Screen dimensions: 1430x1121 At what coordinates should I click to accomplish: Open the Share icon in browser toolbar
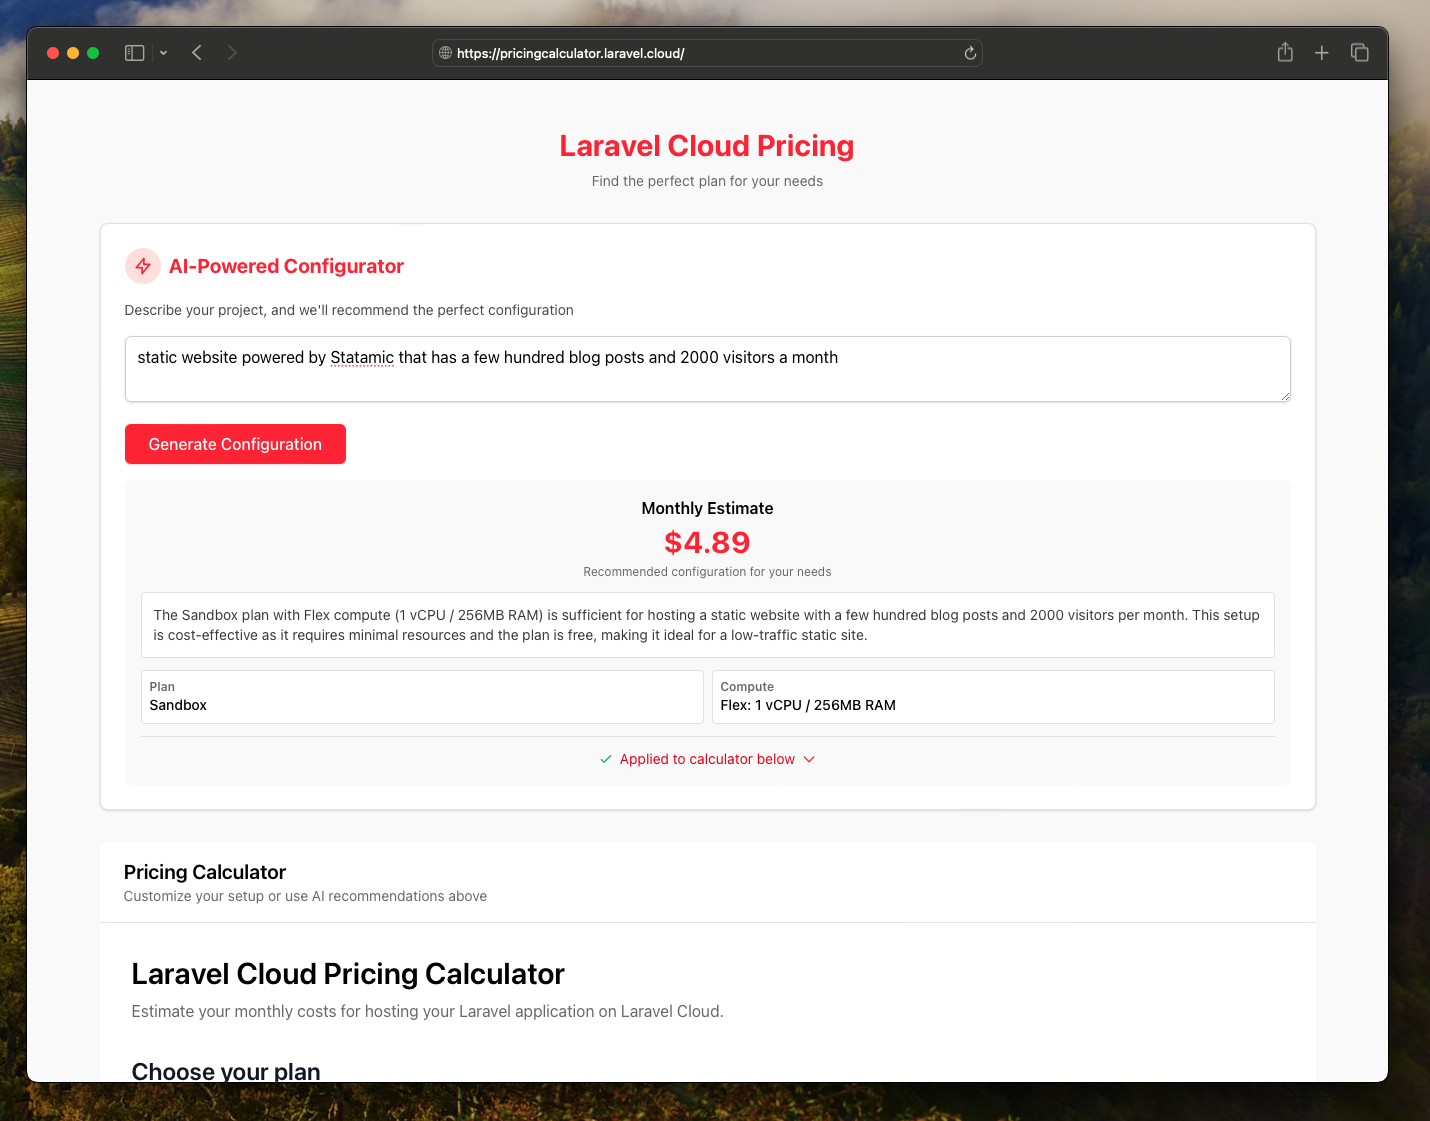(x=1285, y=52)
